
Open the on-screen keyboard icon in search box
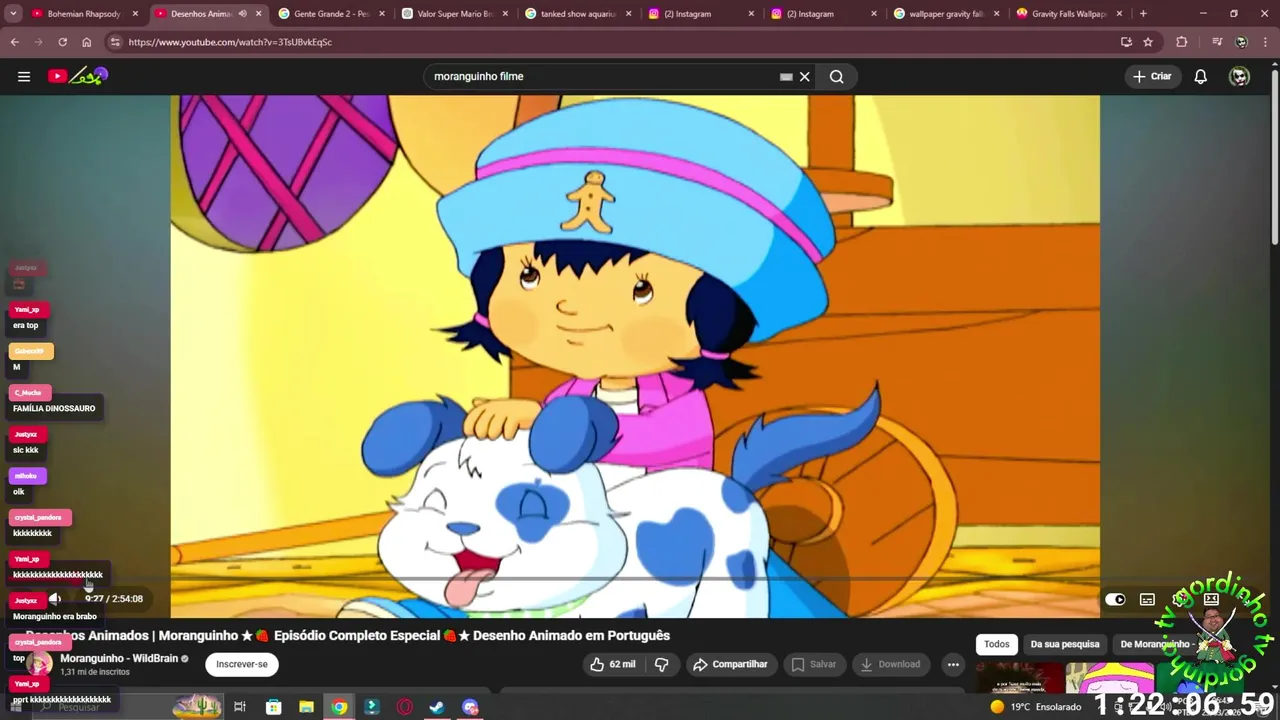tap(786, 76)
